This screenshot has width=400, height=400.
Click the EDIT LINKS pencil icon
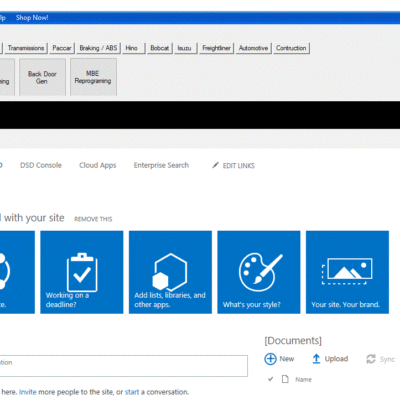tap(215, 165)
